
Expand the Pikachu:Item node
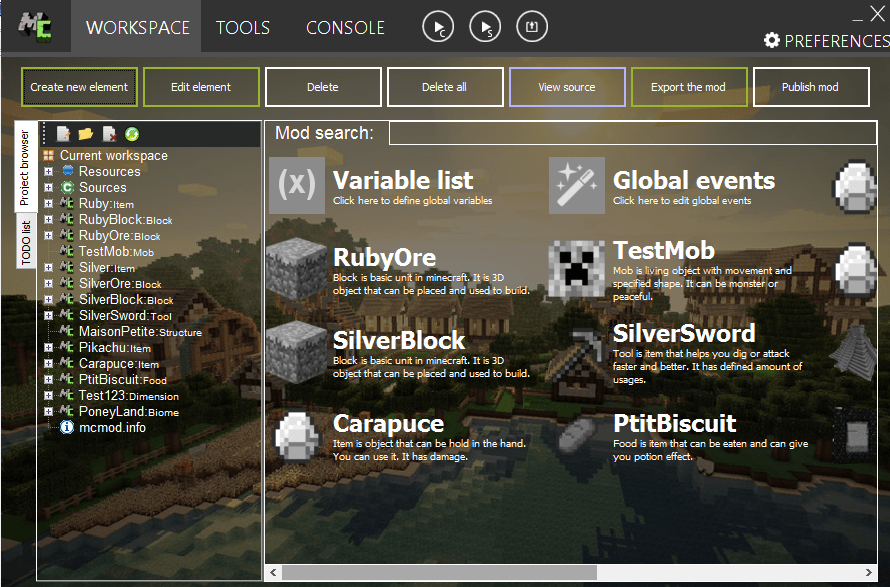[48, 347]
